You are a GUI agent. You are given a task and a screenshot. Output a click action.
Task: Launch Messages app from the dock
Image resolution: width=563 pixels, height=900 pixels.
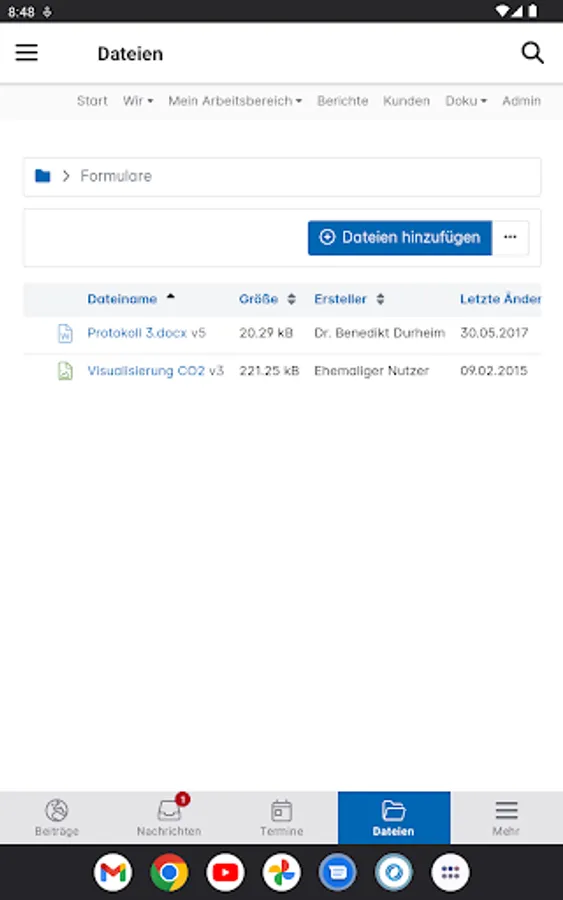[338, 872]
